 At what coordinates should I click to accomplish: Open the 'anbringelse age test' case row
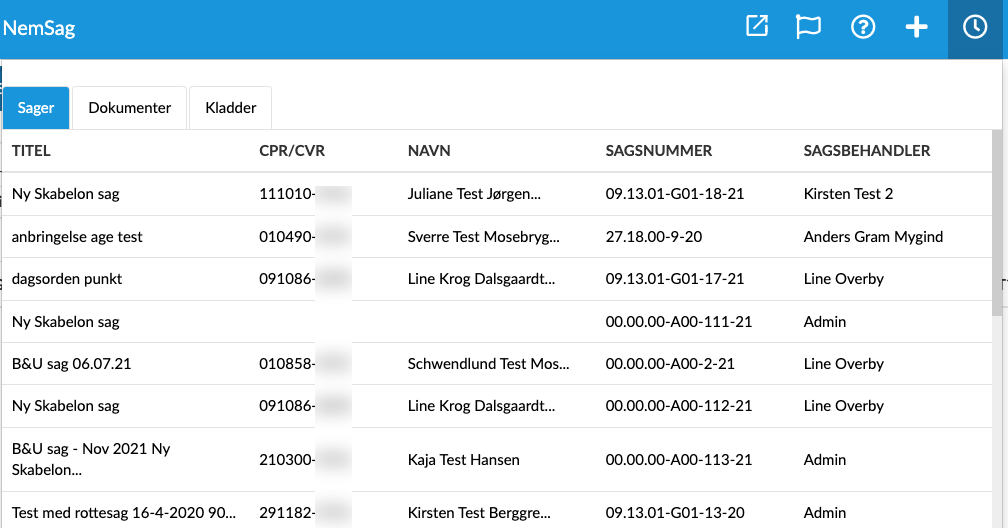tap(77, 237)
